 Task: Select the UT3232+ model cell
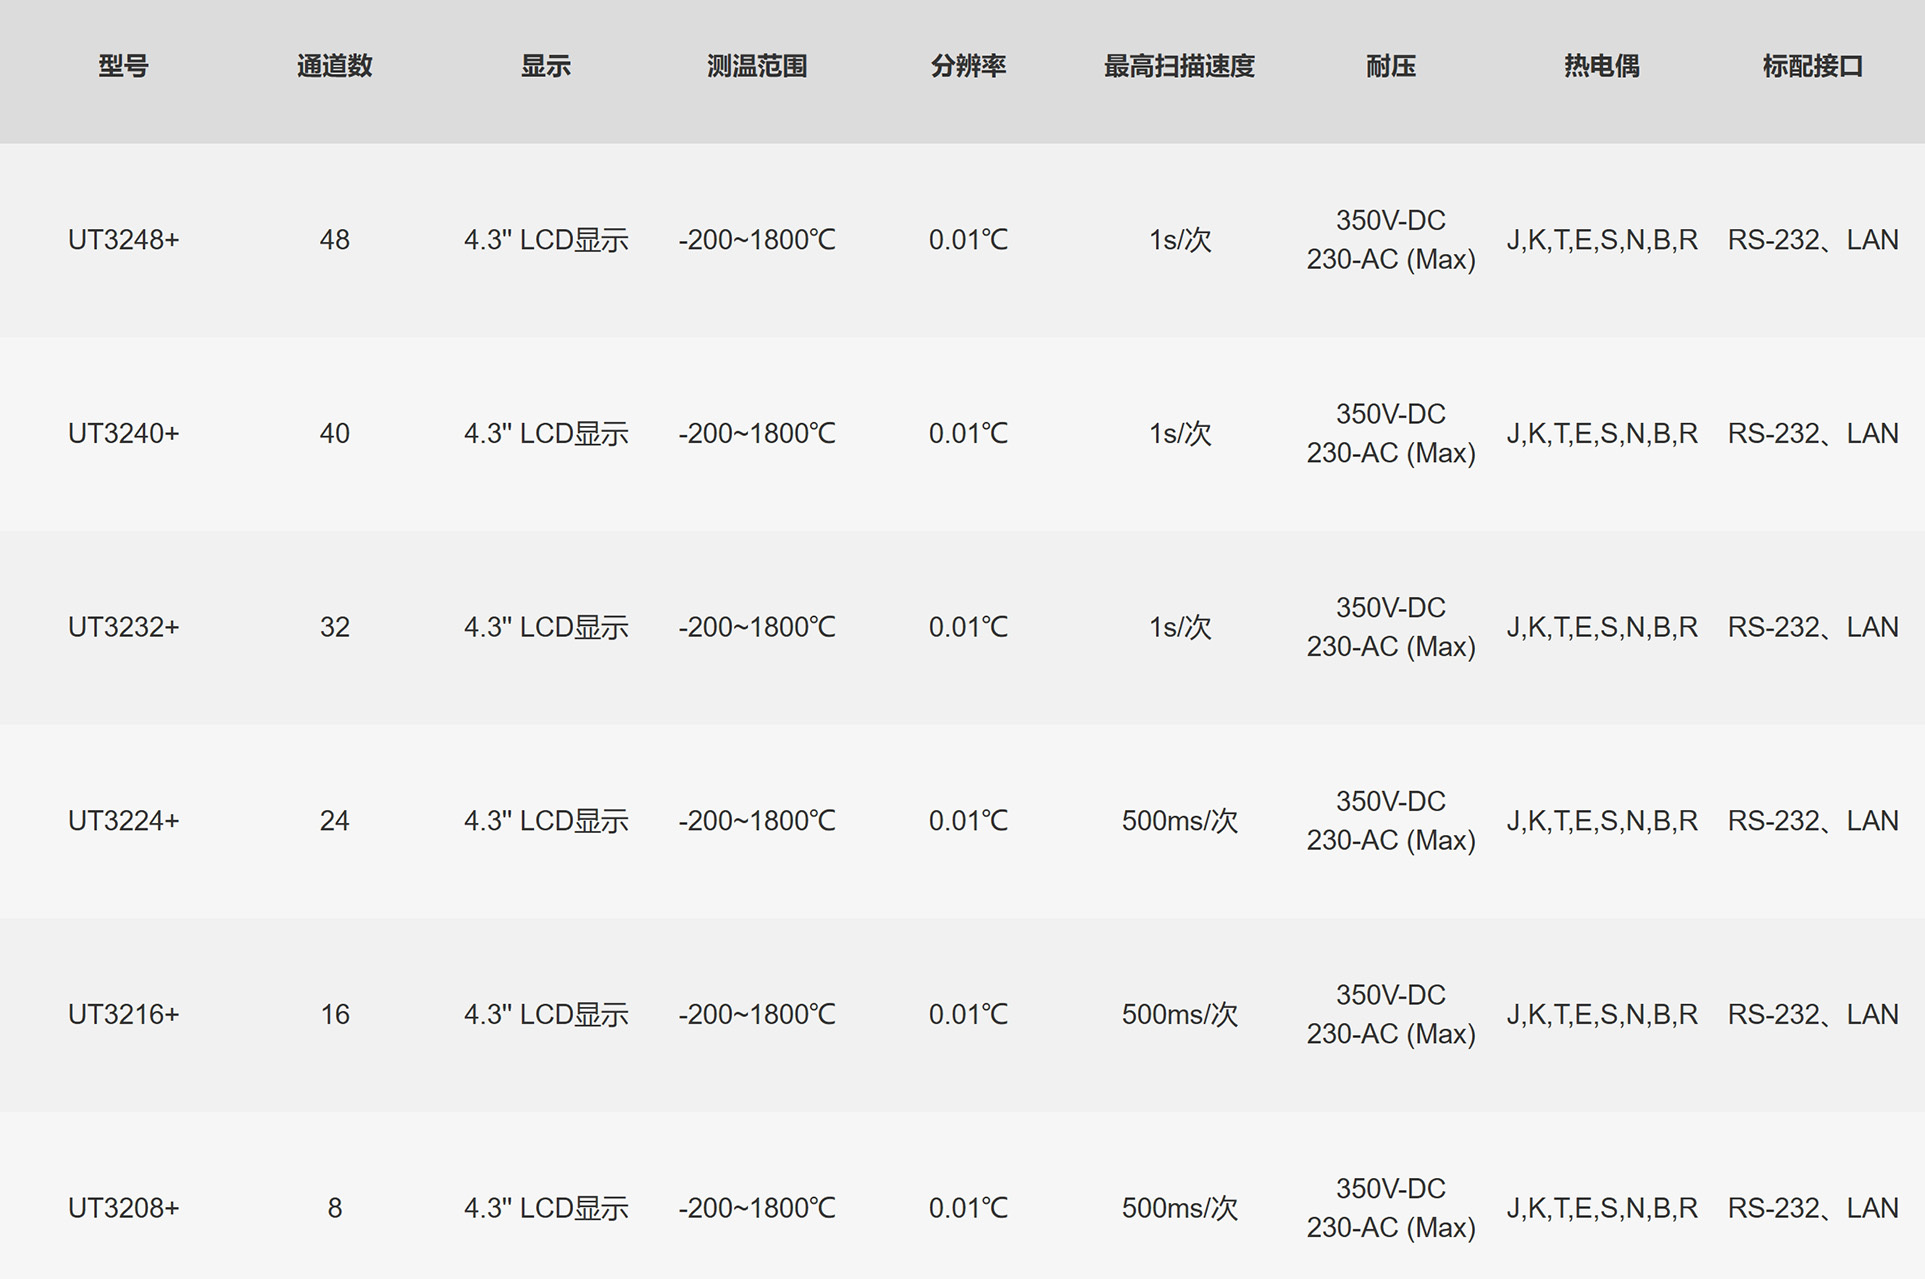point(123,627)
